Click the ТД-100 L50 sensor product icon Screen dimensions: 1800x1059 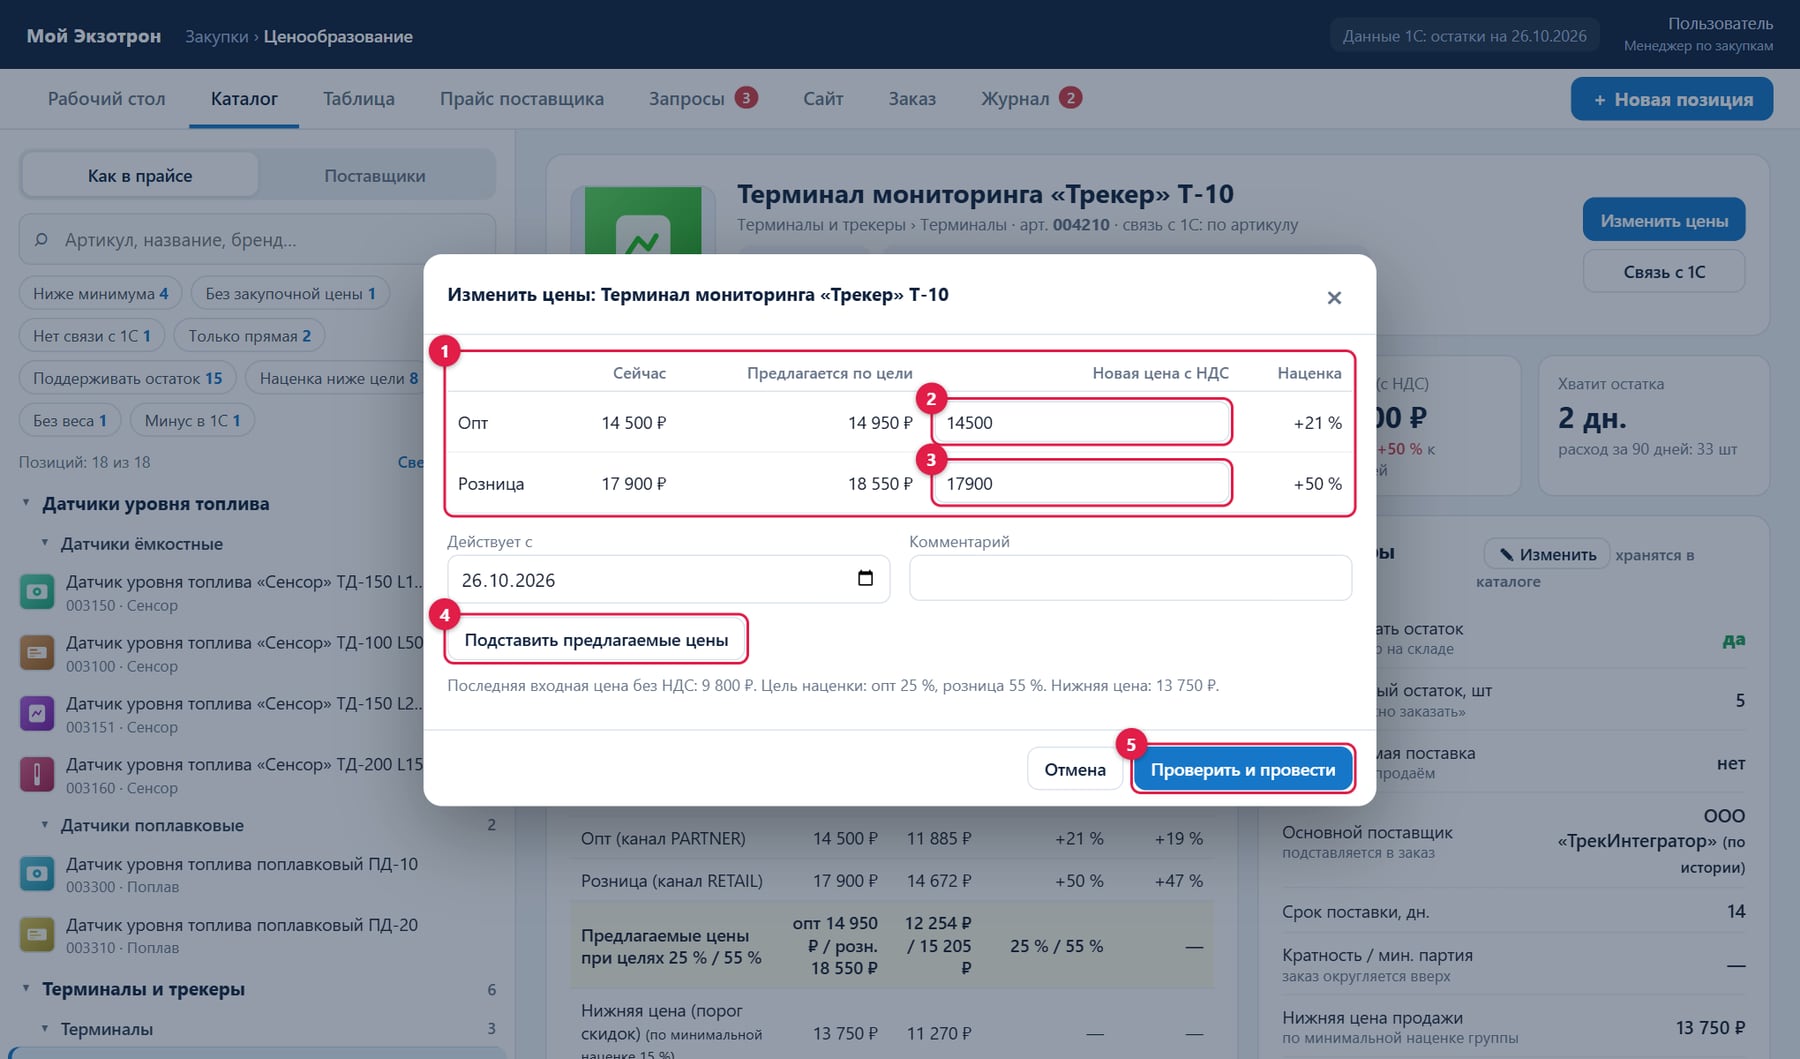(37, 653)
